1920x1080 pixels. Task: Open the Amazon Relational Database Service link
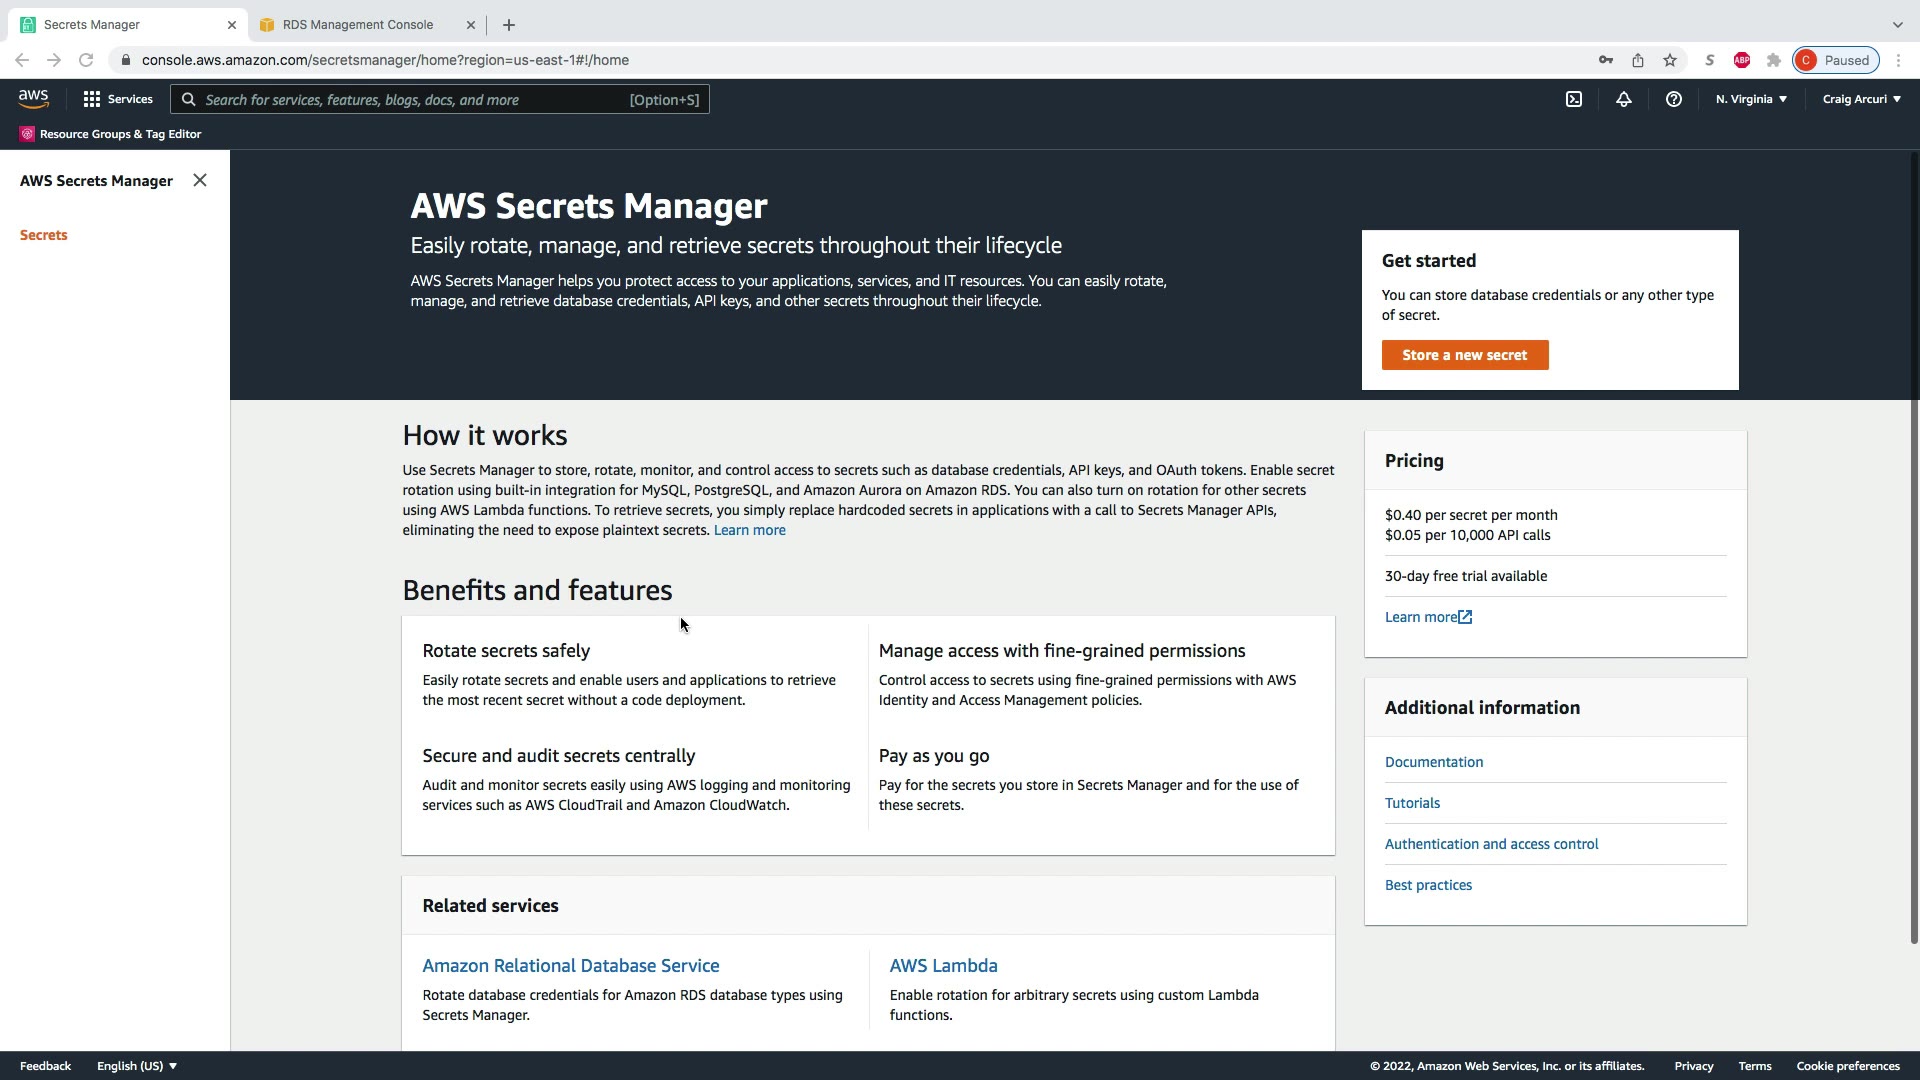(571, 966)
